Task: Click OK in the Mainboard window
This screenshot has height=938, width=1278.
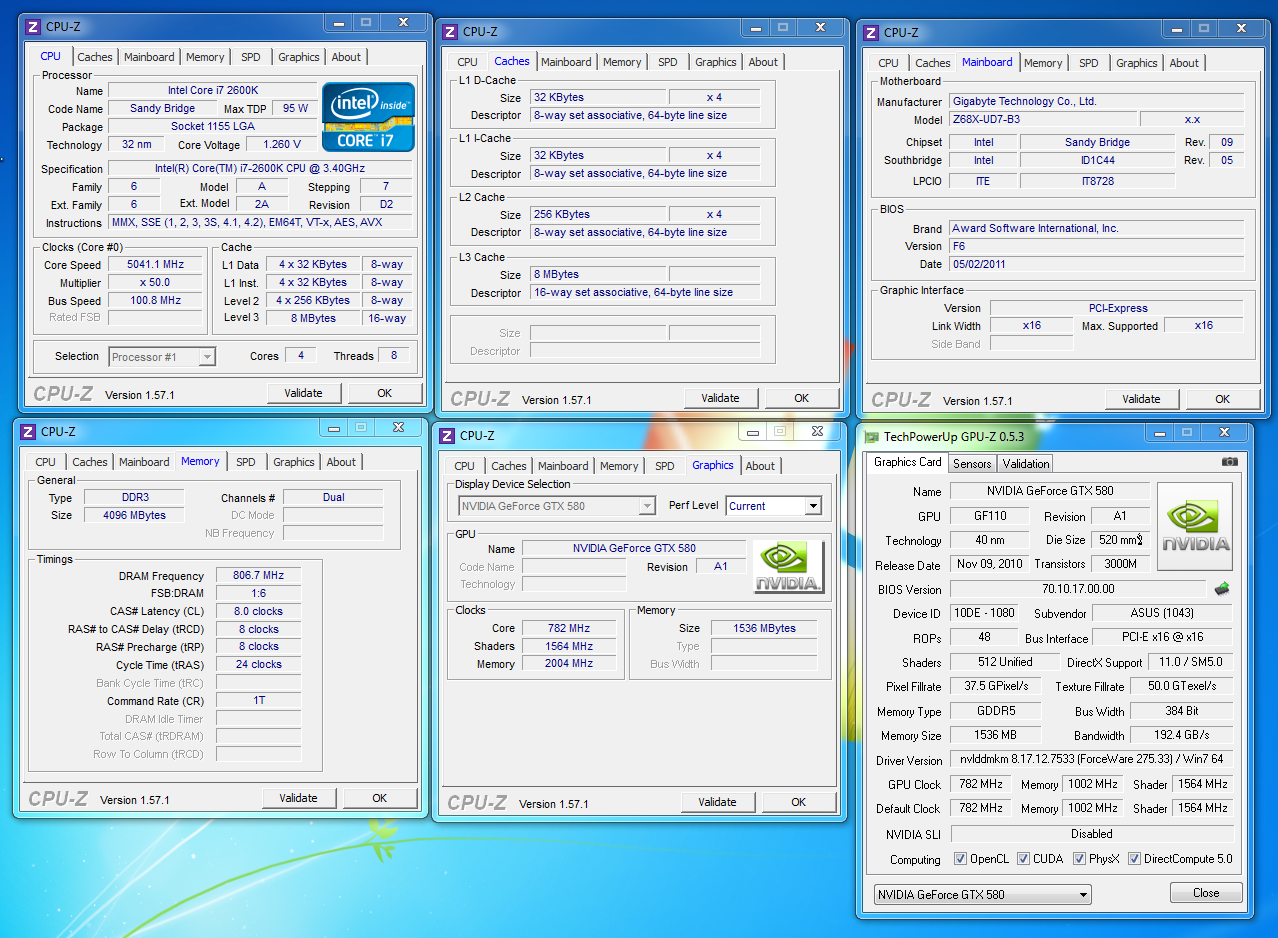Action: click(x=1222, y=399)
